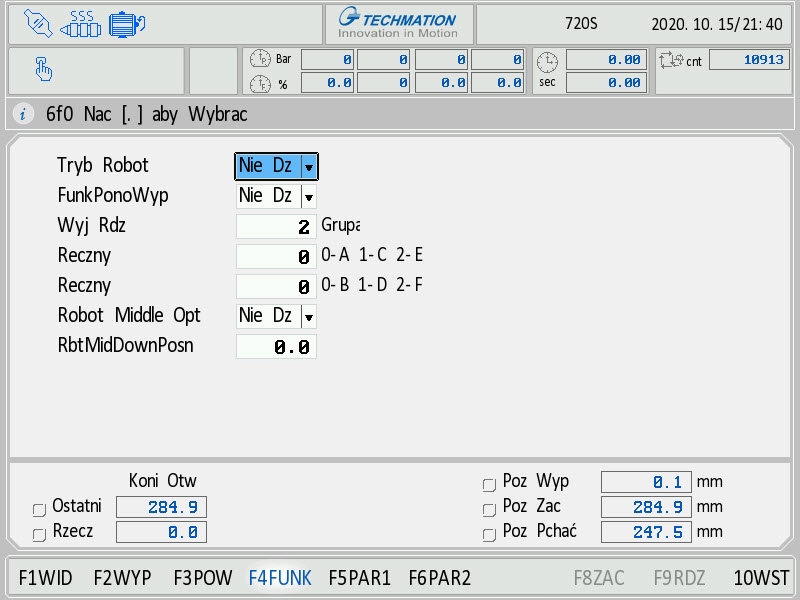The image size is (800, 600).
Task: Tap the manual mode hand icon
Action: click(x=43, y=69)
